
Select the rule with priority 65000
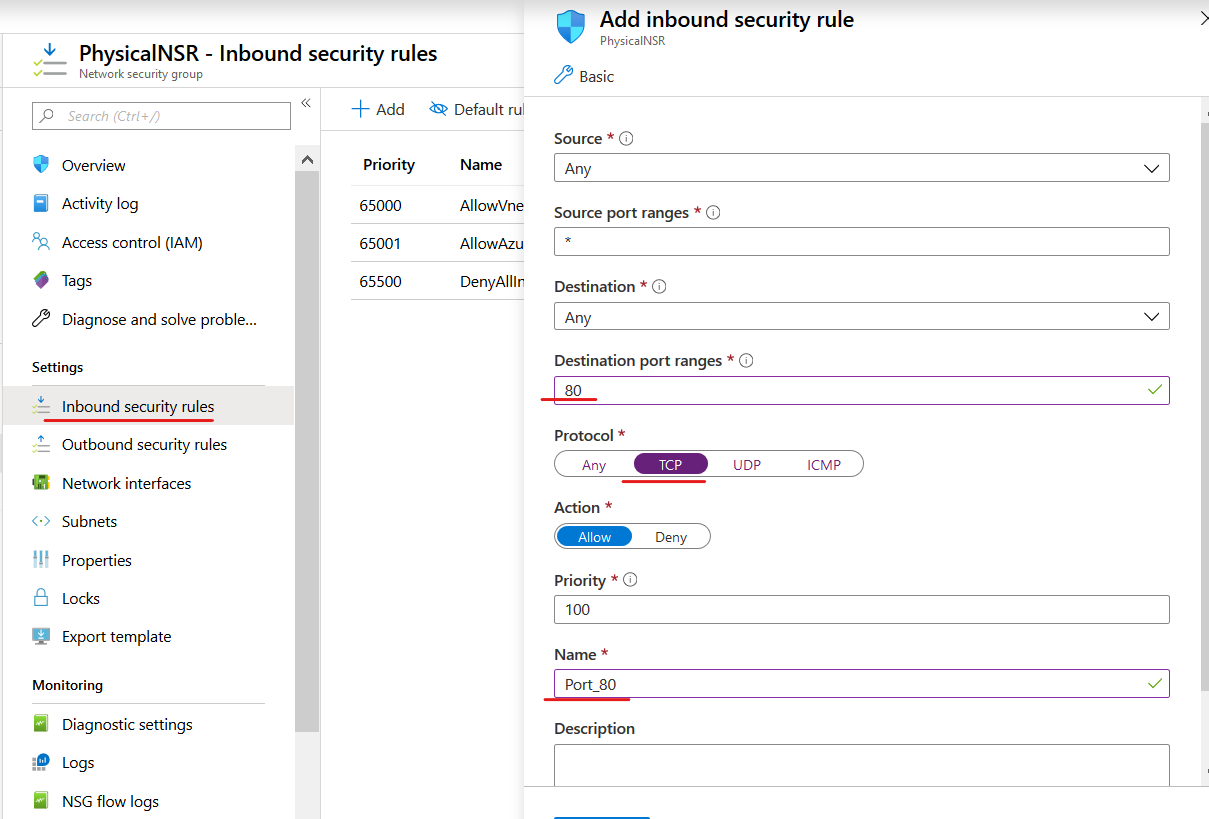437,205
